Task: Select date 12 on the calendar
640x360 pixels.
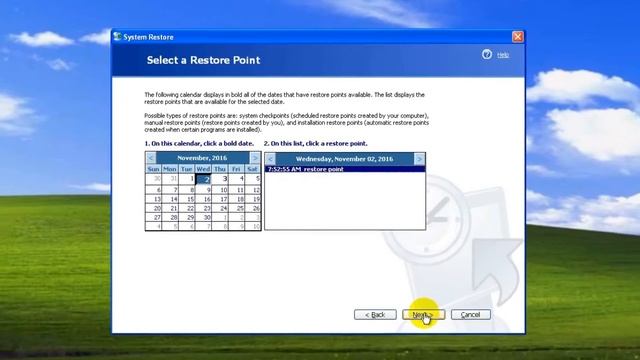Action: [253, 190]
